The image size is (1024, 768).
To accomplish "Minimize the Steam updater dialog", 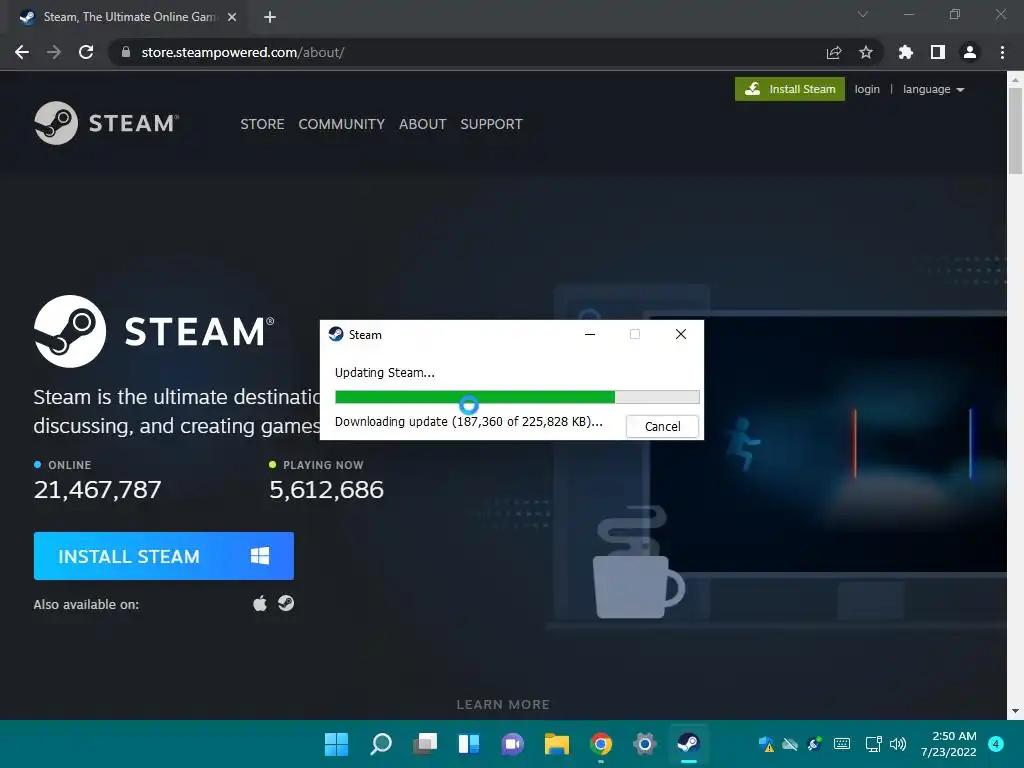I will (590, 334).
